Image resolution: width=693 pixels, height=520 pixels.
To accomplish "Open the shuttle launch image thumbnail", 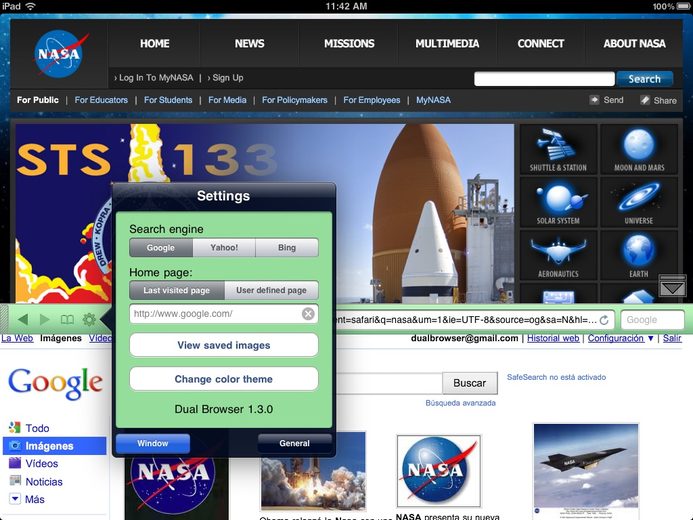I will pyautogui.click(x=313, y=471).
